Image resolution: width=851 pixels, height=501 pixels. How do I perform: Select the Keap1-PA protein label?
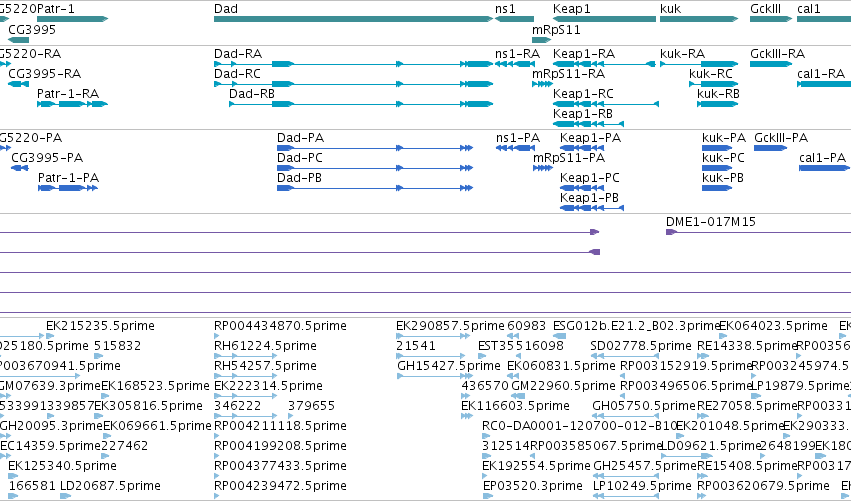pos(590,138)
